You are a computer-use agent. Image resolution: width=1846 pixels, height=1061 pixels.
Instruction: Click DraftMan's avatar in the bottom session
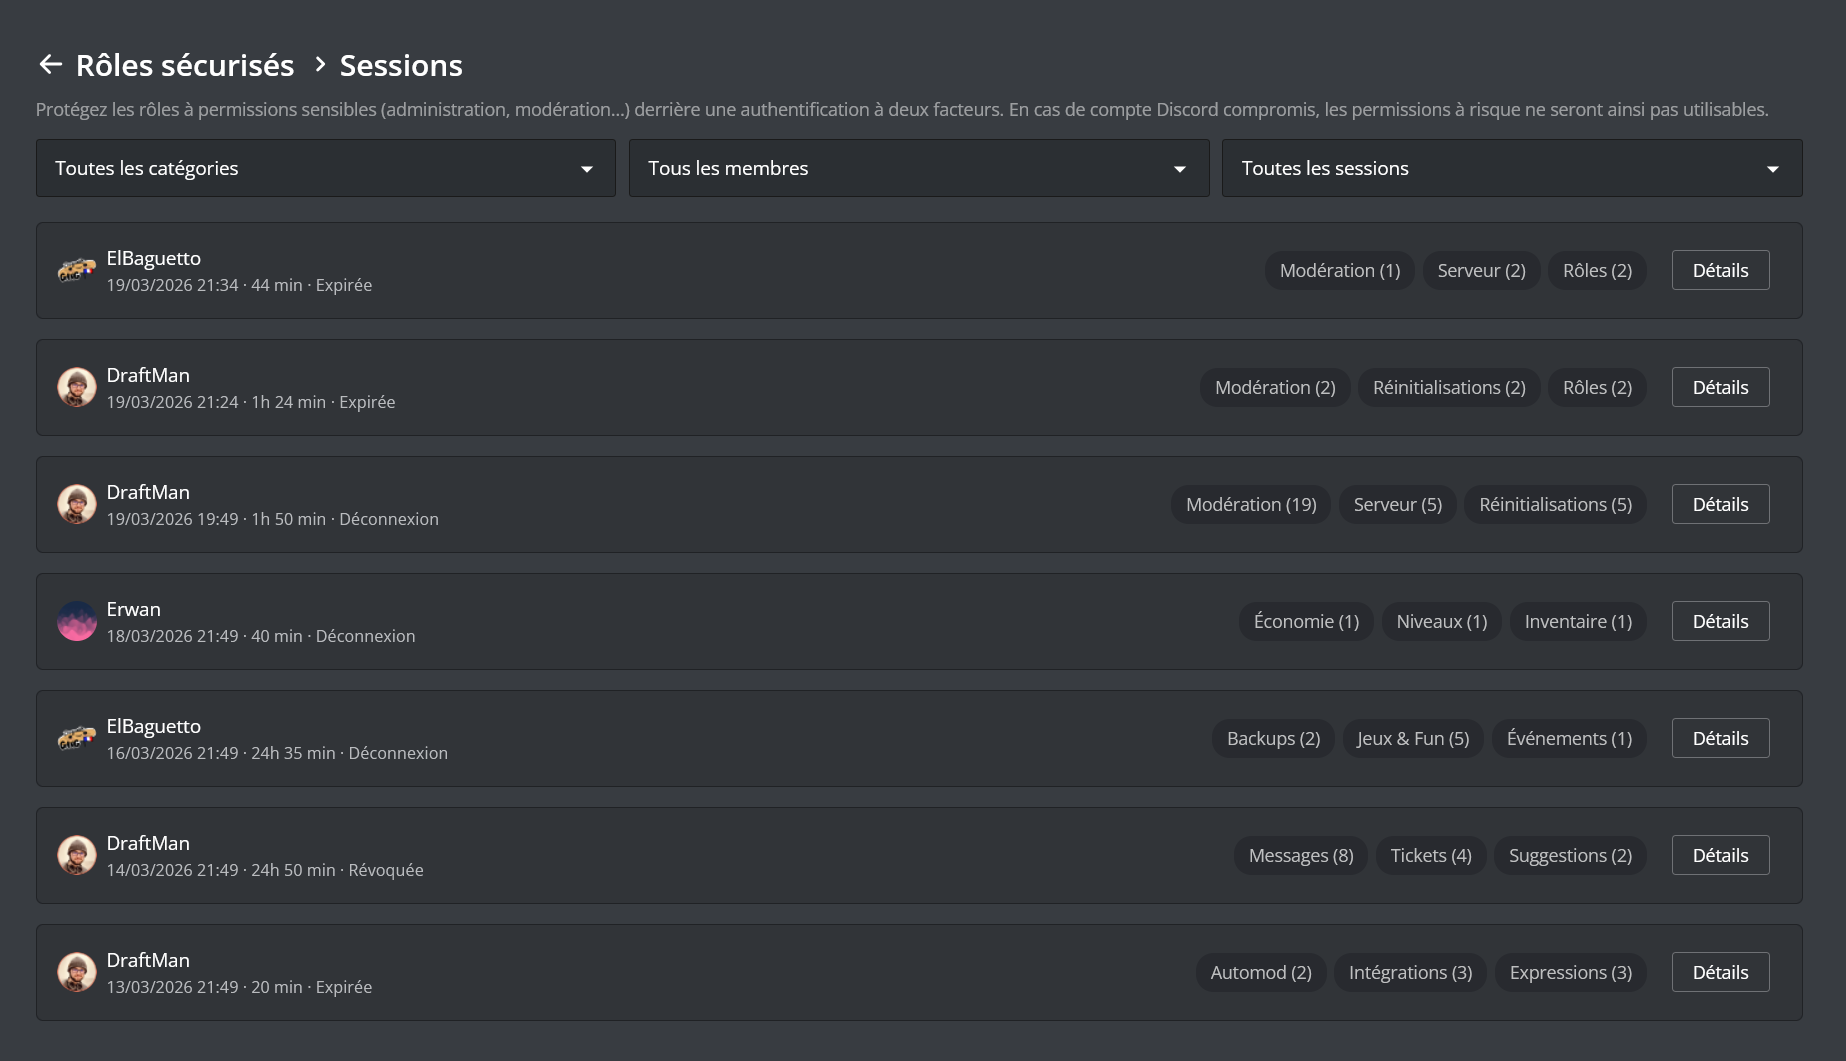click(x=77, y=971)
